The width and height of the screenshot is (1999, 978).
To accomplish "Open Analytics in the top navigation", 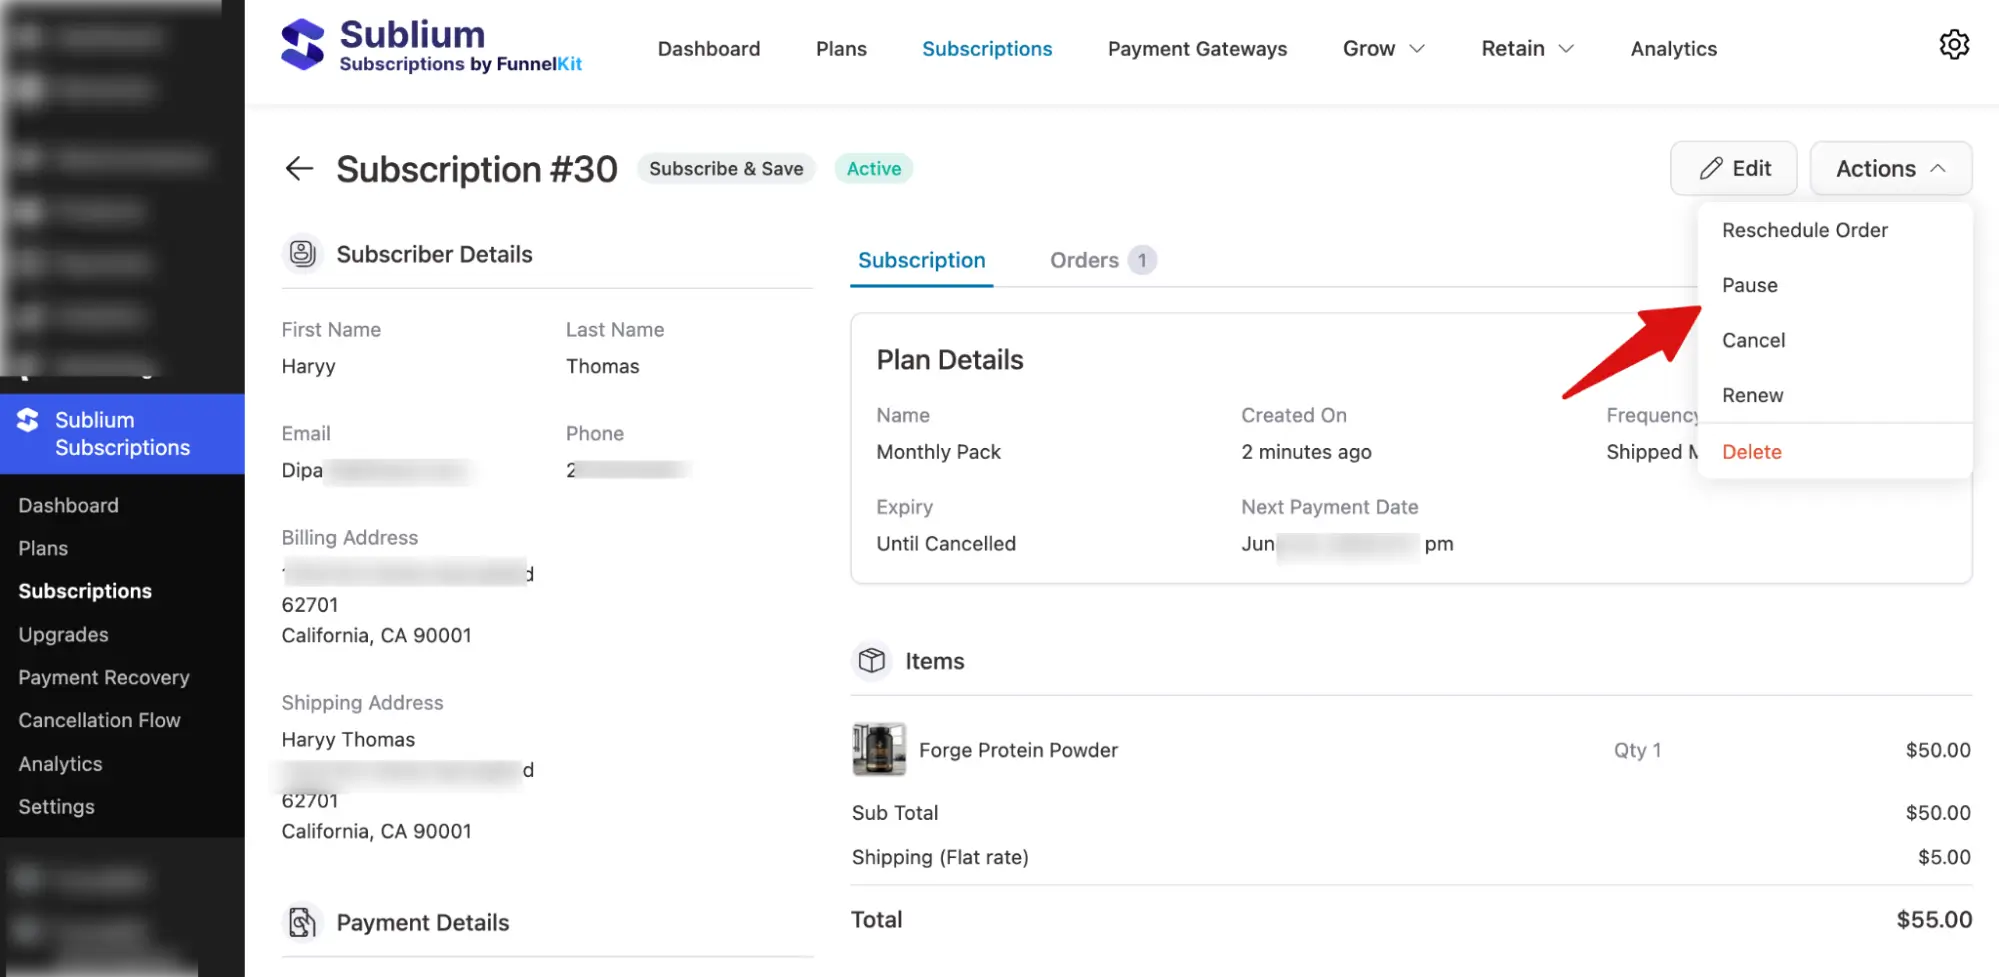I will [1673, 48].
